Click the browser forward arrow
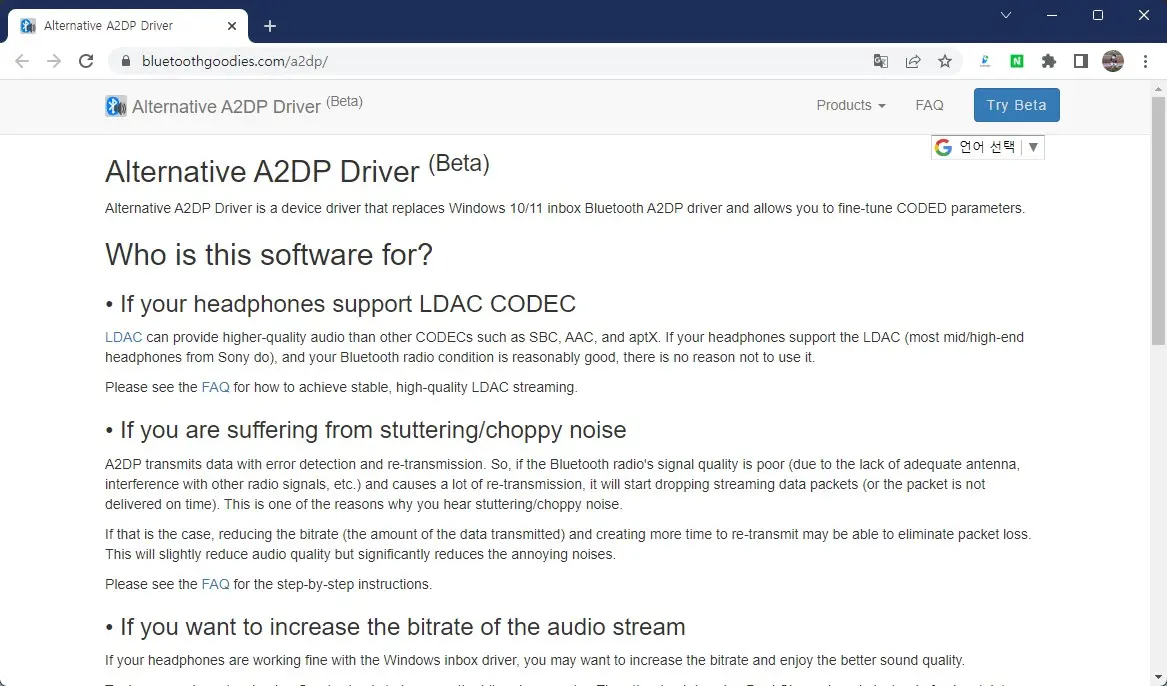 click(x=54, y=61)
